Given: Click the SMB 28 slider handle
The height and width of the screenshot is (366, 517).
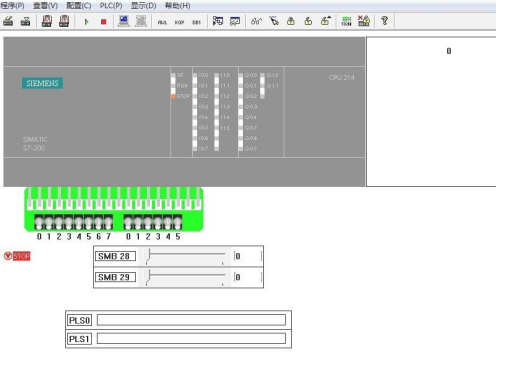Looking at the screenshot, I should 149,256.
